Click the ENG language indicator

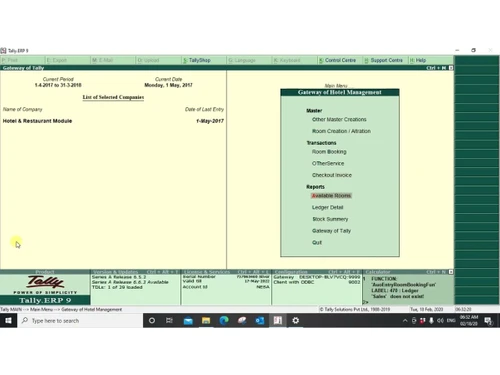click(451, 321)
